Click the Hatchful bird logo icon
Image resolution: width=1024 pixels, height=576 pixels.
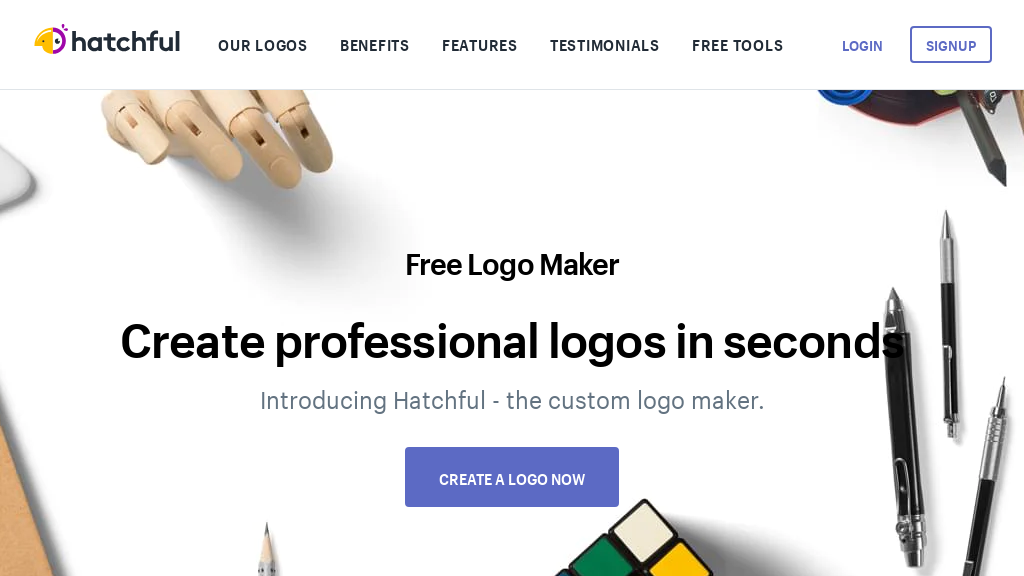point(51,39)
